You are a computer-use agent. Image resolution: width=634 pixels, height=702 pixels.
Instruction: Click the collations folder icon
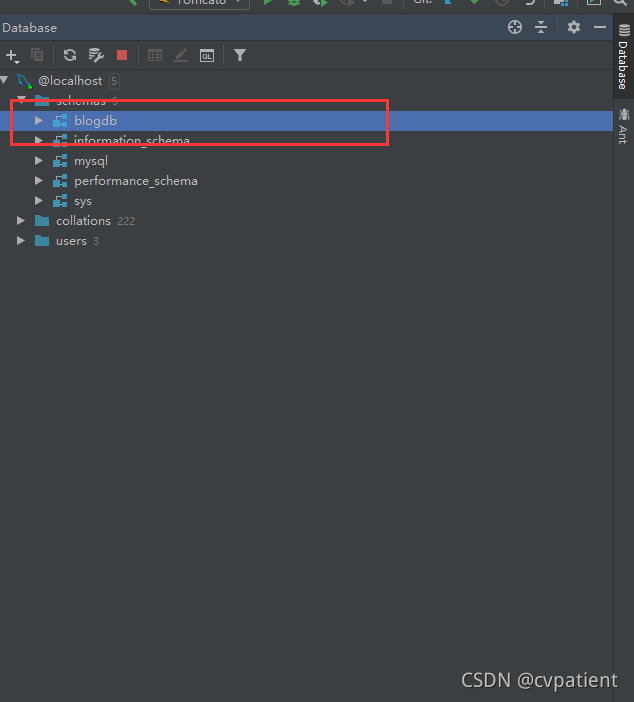pos(42,221)
